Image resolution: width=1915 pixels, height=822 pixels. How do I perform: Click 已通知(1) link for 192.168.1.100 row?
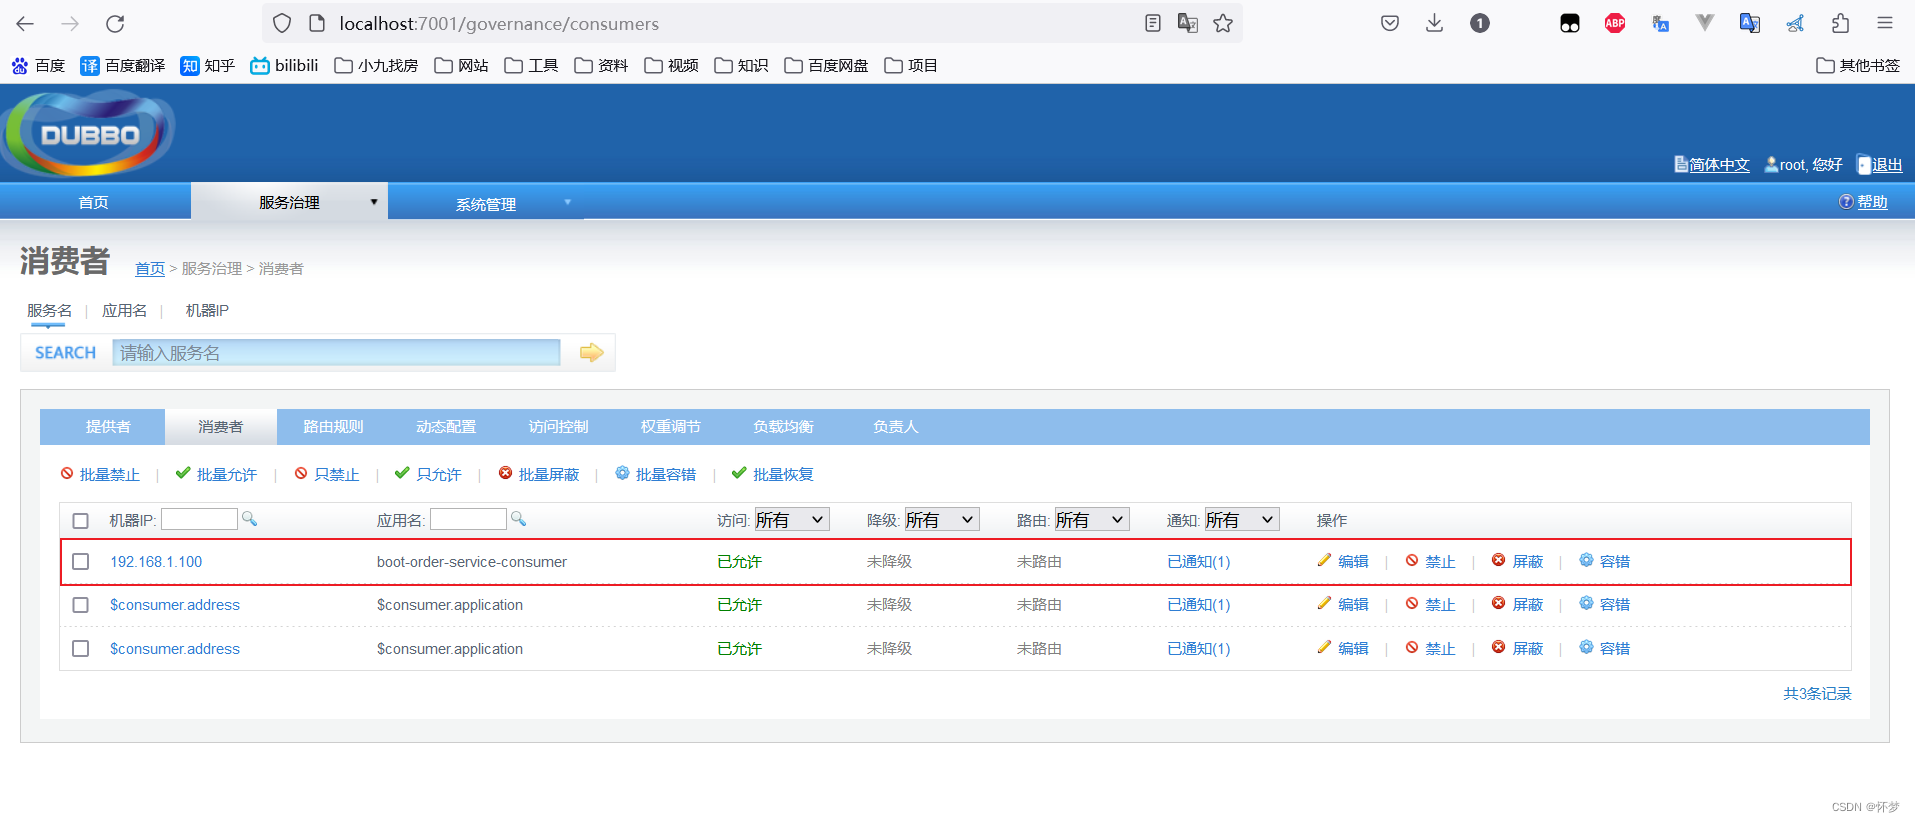tap(1198, 561)
